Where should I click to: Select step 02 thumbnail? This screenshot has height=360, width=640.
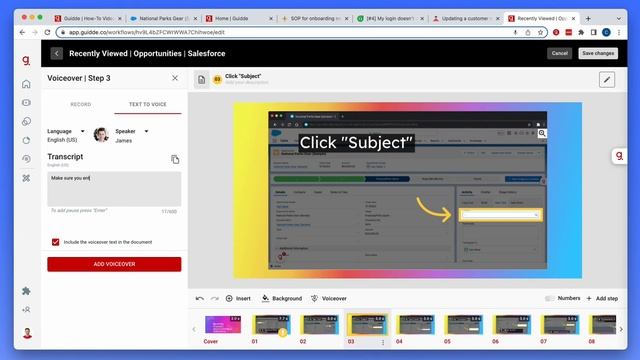319,324
